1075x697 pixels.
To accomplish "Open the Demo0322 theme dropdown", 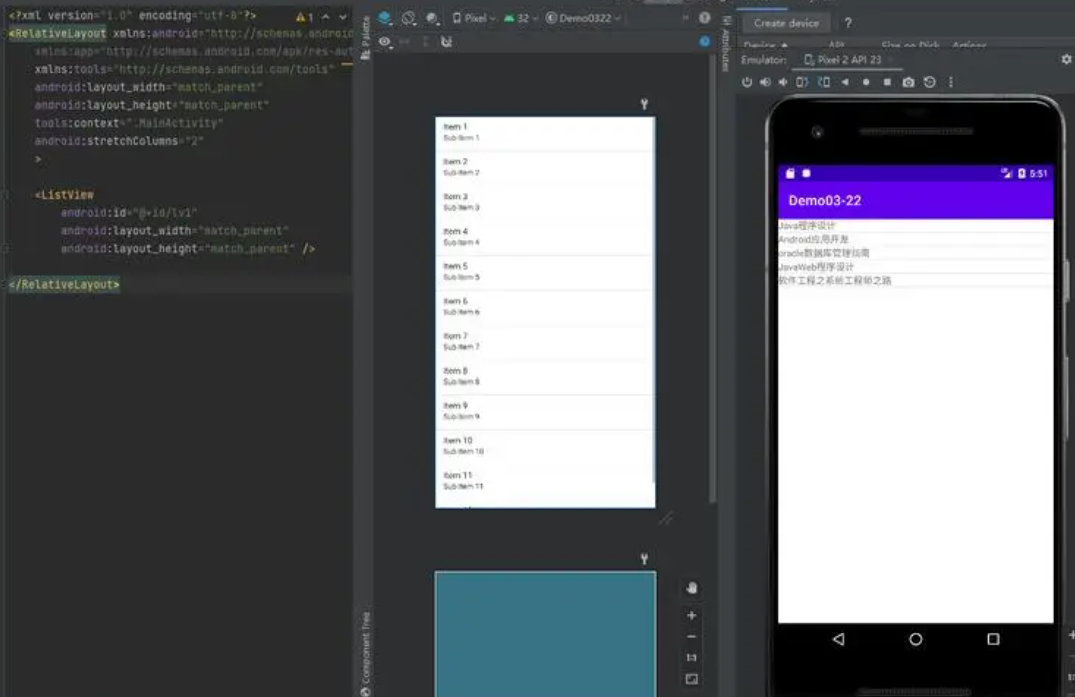I will (x=583, y=18).
